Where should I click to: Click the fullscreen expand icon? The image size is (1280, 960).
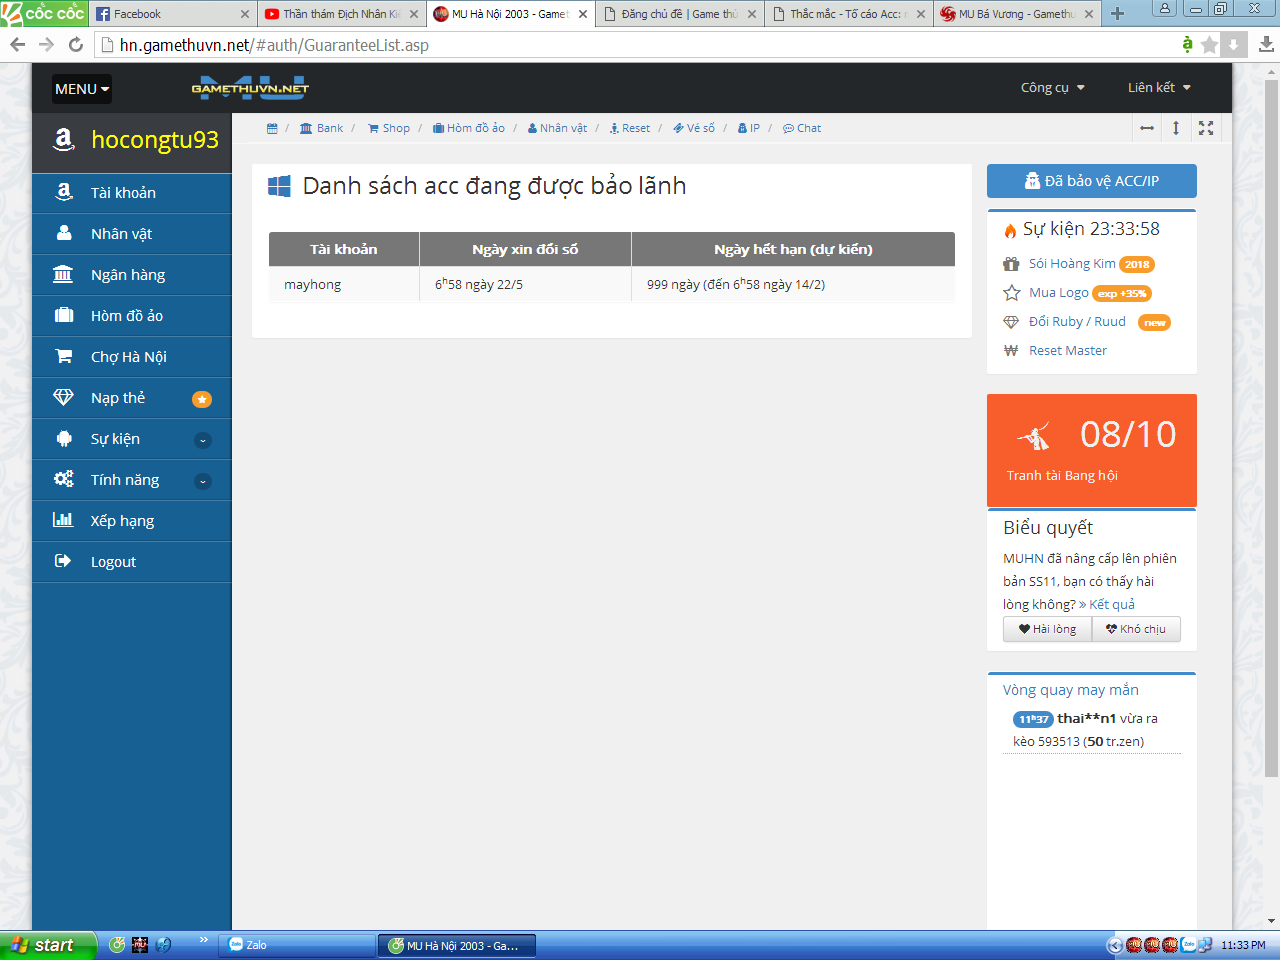1206,128
